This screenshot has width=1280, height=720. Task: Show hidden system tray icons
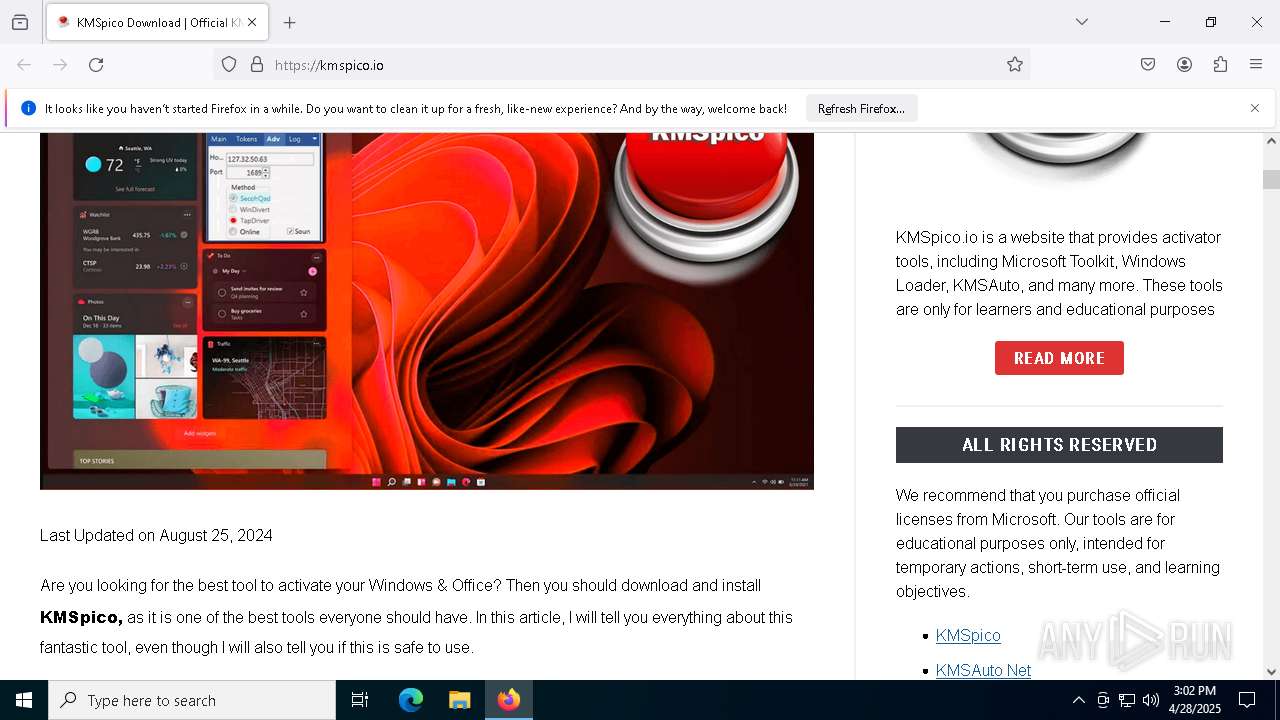pos(1078,700)
